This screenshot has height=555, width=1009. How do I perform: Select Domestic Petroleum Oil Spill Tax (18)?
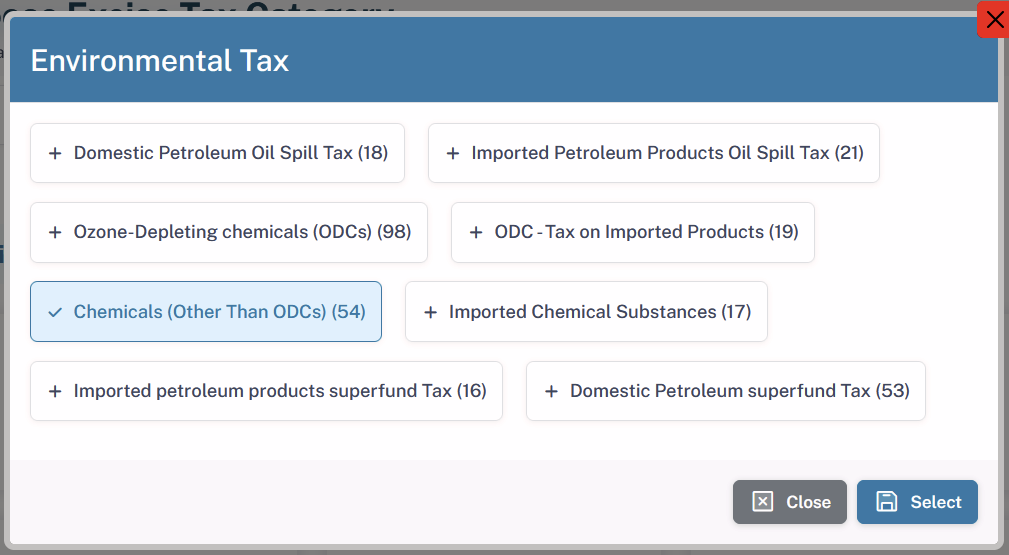click(218, 153)
